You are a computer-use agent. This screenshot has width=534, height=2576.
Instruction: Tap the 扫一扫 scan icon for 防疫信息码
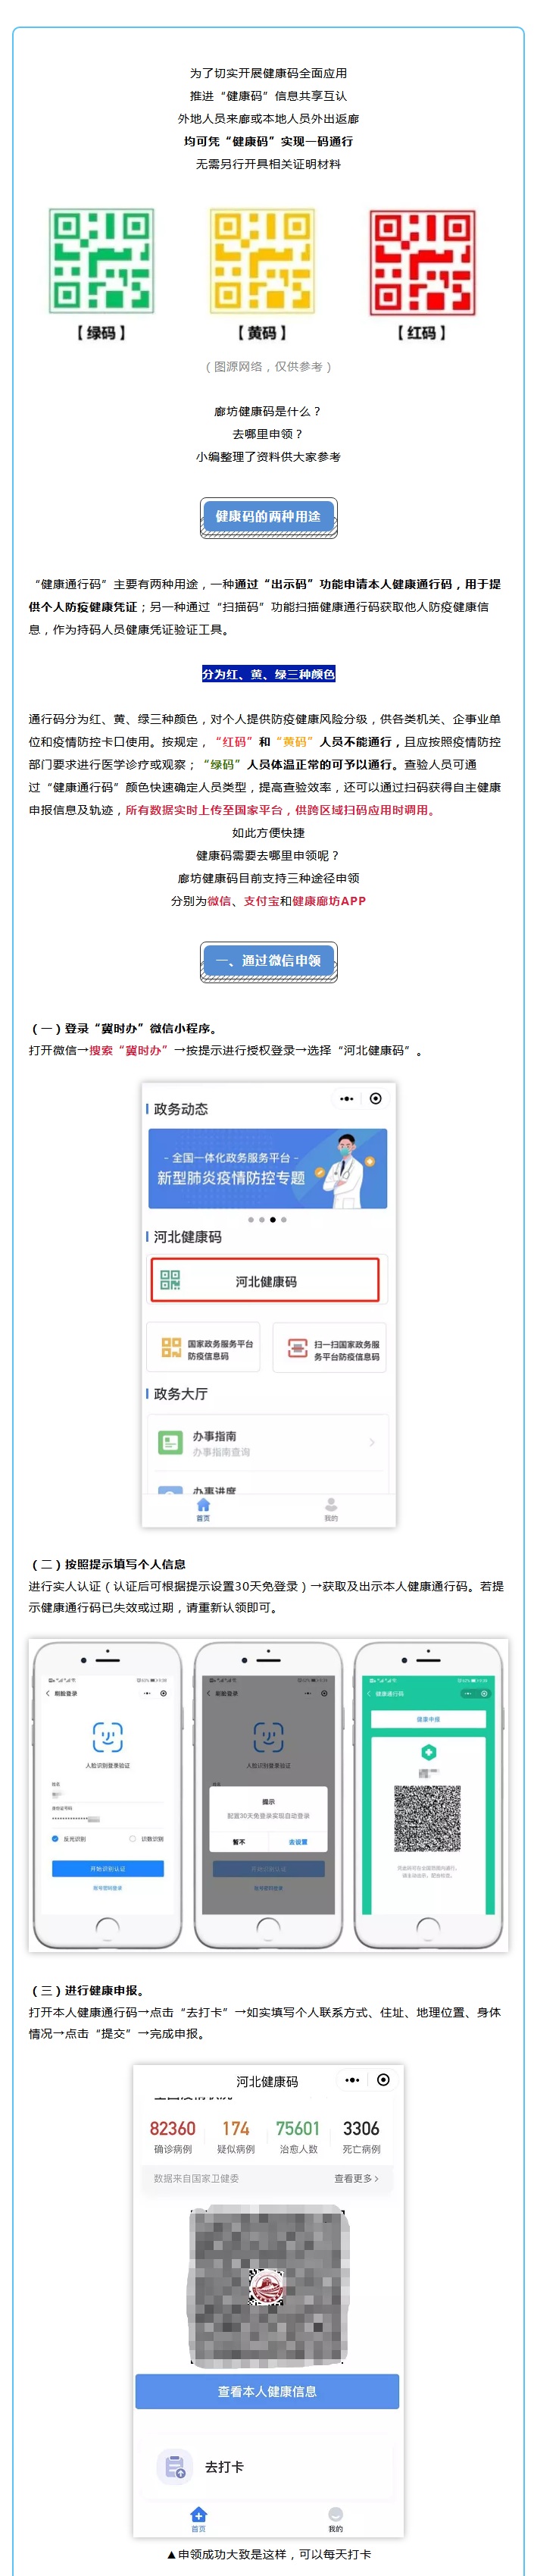[x=297, y=1348]
